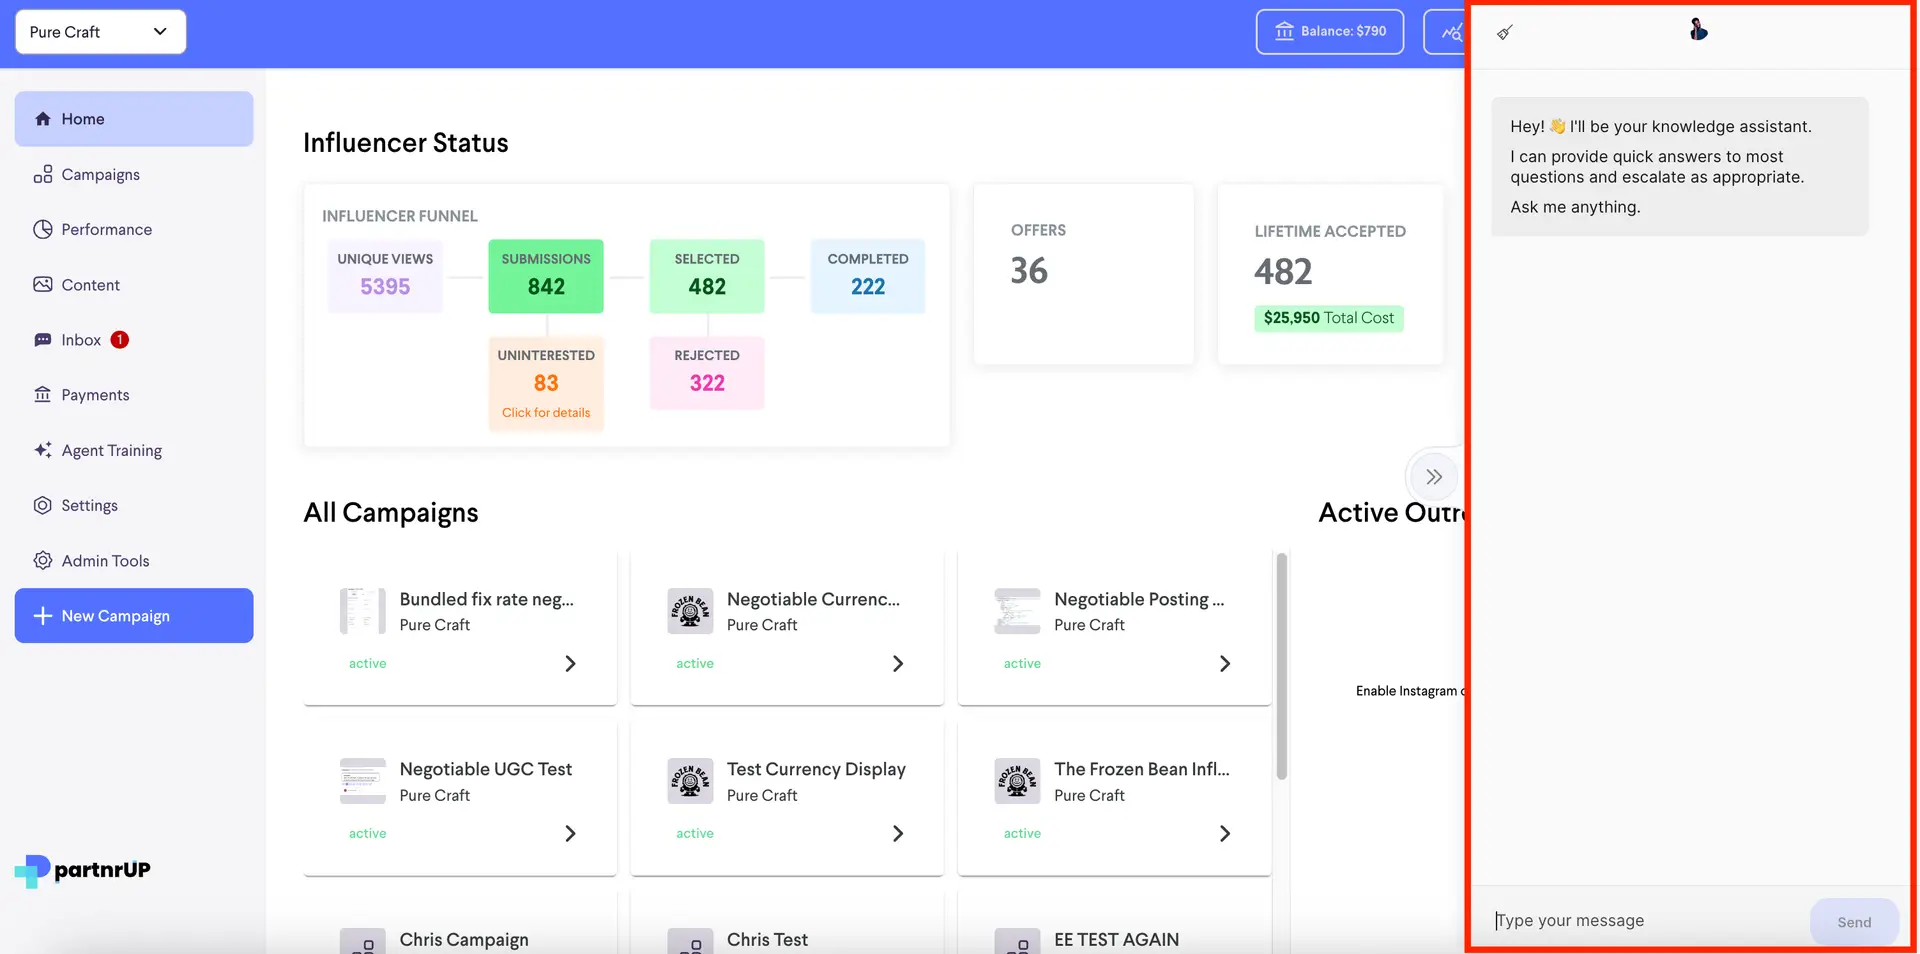Click for details under Uninterested count
1920x954 pixels.
click(545, 412)
